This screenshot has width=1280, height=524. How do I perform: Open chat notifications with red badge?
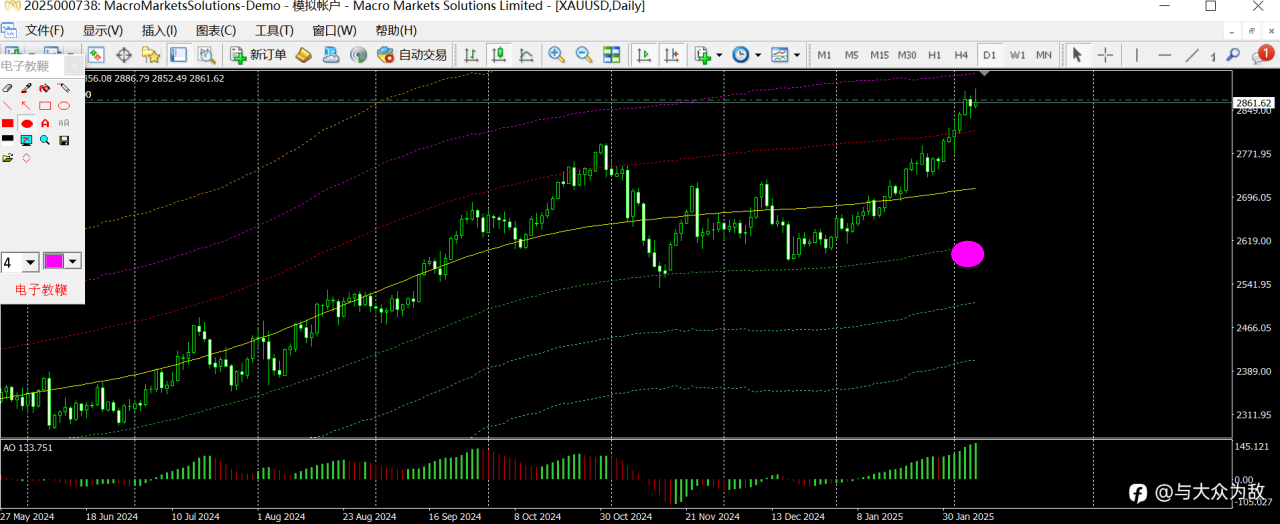1263,54
